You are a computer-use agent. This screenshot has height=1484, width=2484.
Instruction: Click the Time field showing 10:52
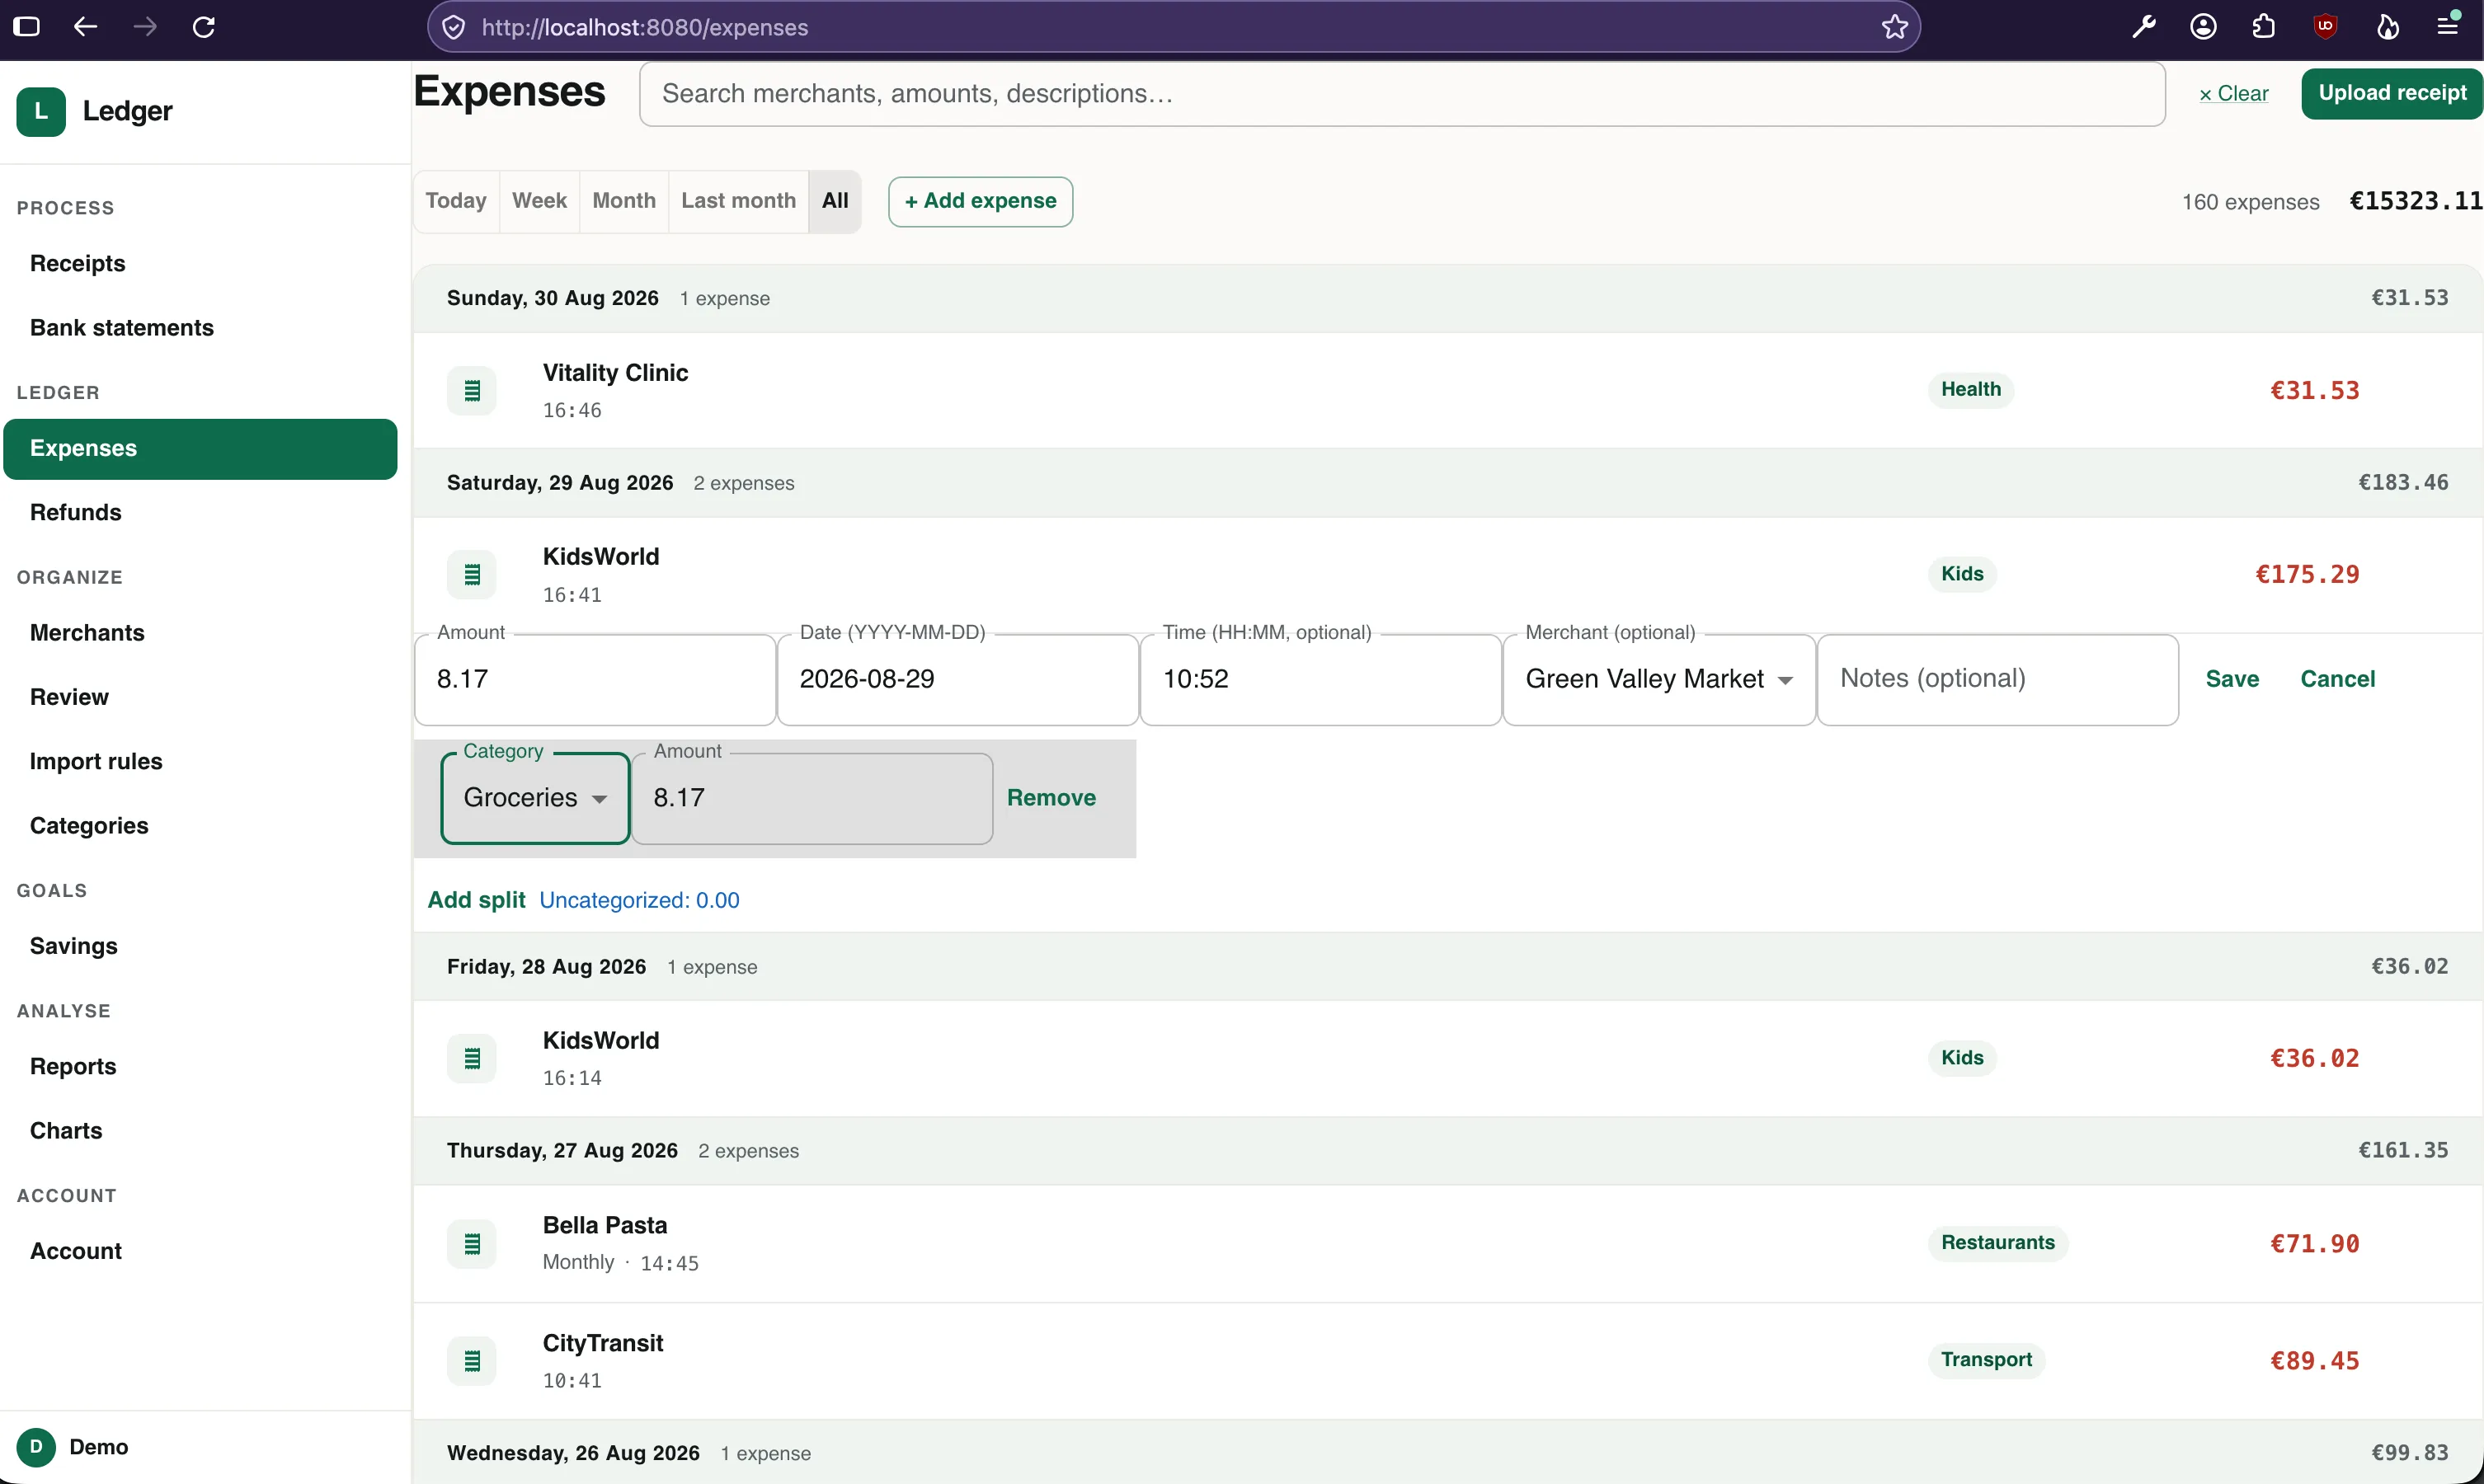[x=1320, y=679]
